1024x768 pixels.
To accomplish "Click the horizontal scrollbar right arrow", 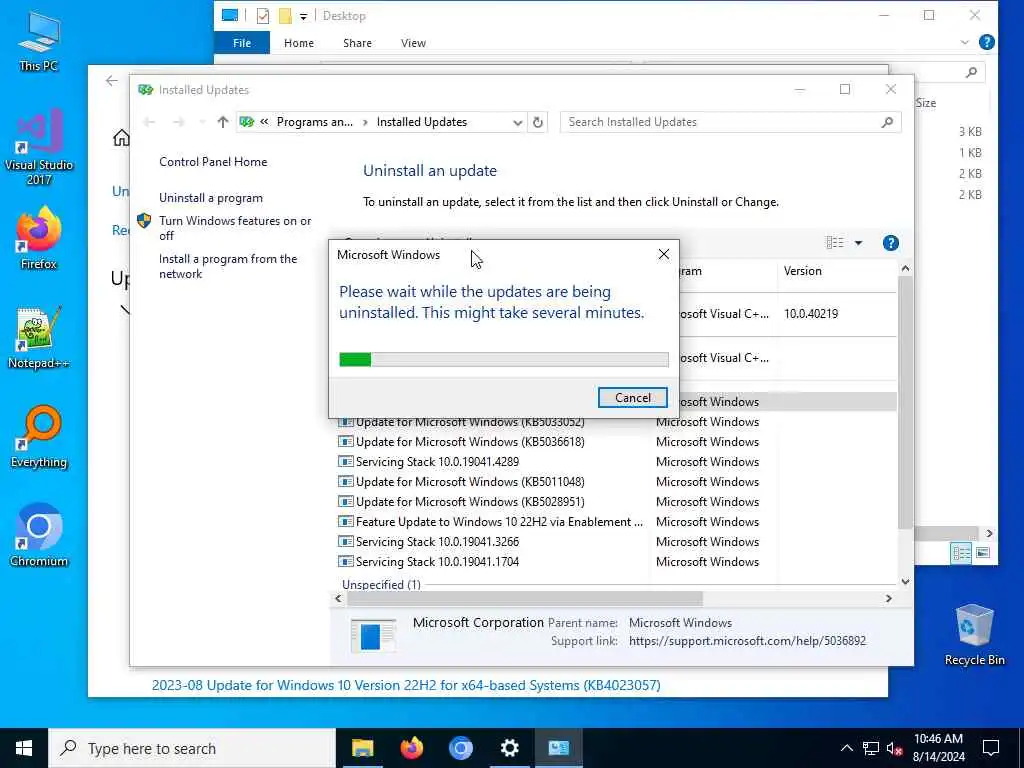I will pyautogui.click(x=889, y=598).
